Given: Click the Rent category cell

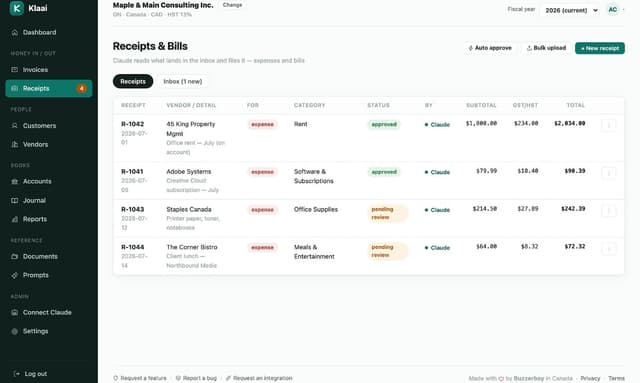Looking at the screenshot, I should click(300, 124).
